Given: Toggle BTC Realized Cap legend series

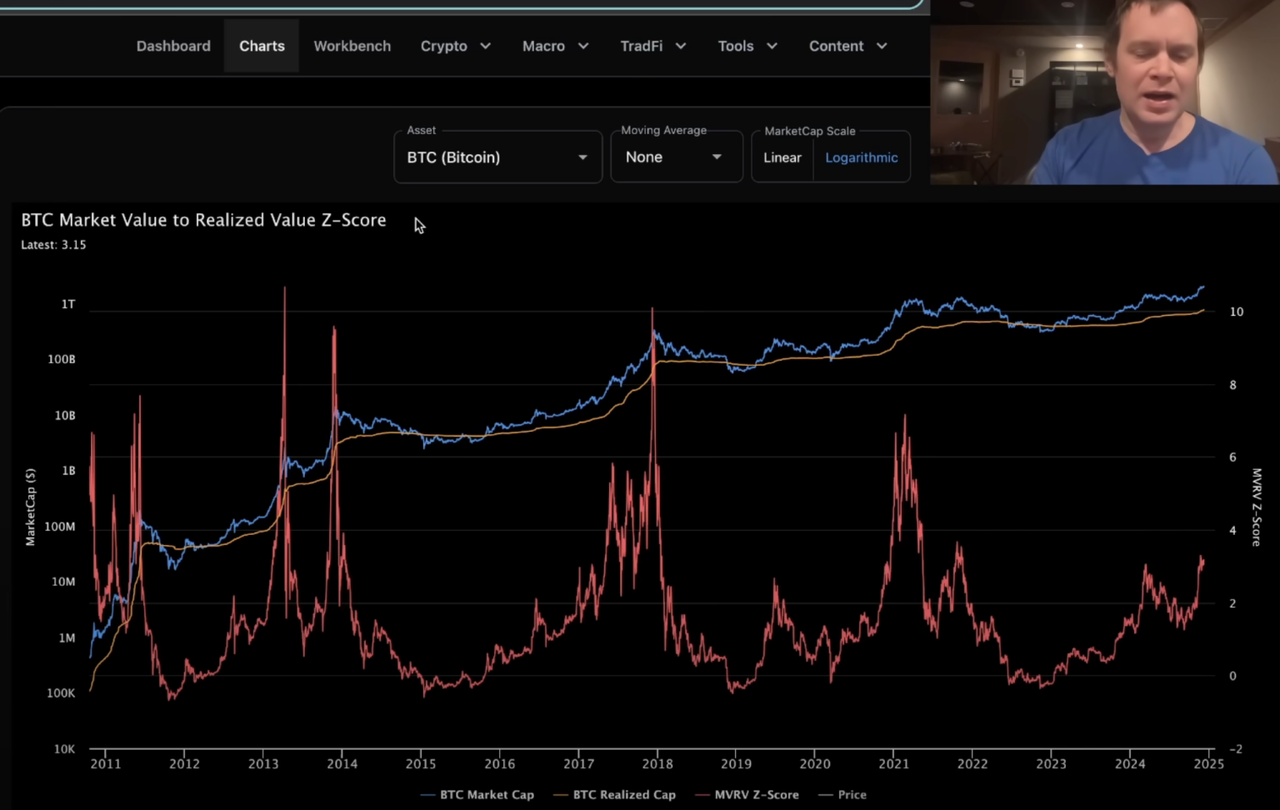Looking at the screenshot, I should point(614,795).
